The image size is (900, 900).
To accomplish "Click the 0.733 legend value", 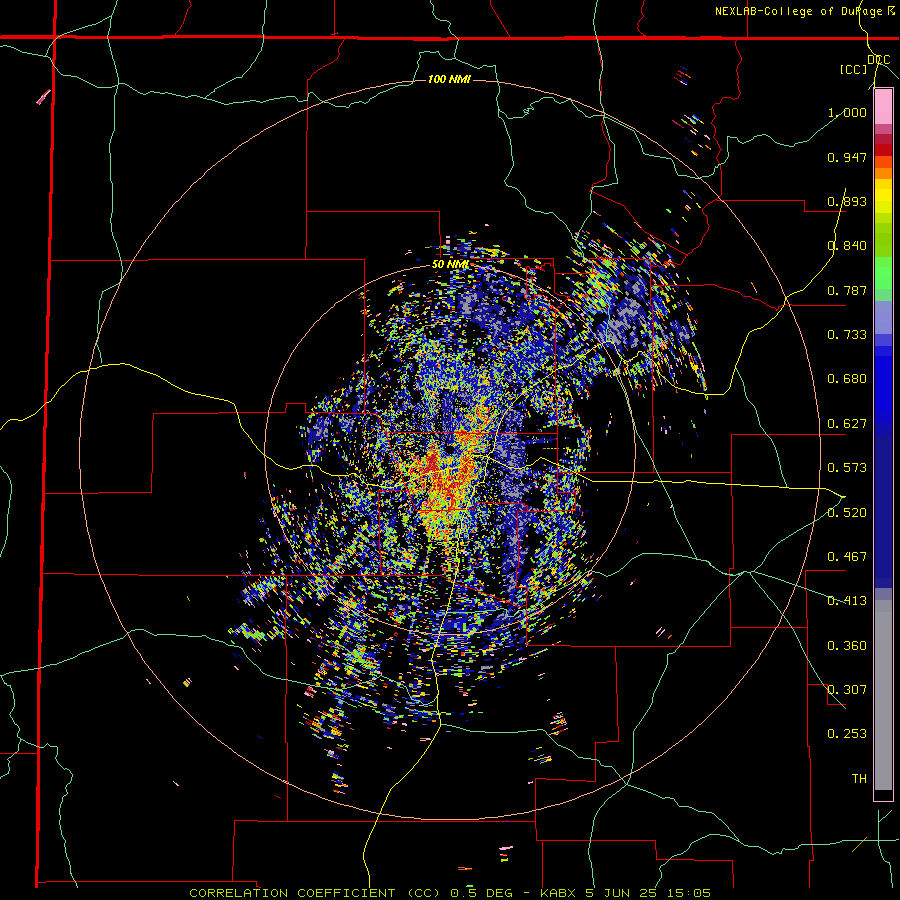I will pyautogui.click(x=847, y=335).
